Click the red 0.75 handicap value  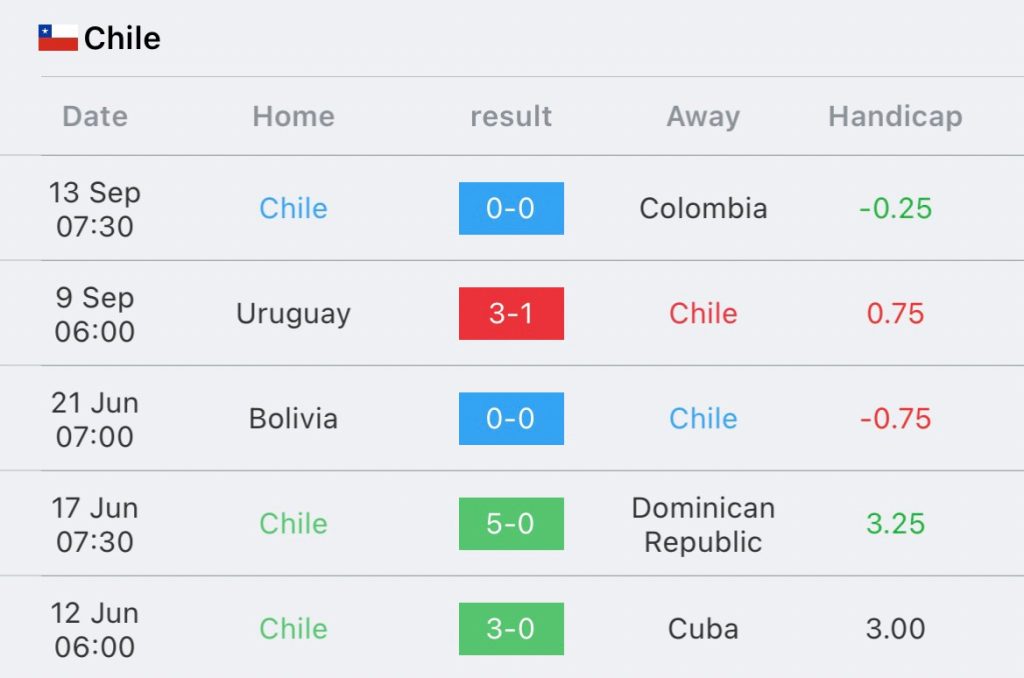895,314
